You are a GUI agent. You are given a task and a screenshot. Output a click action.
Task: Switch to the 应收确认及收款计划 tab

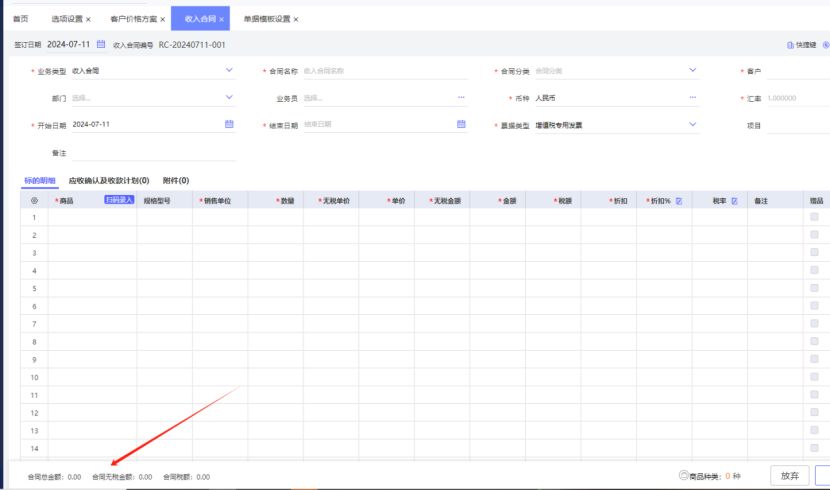point(108,180)
